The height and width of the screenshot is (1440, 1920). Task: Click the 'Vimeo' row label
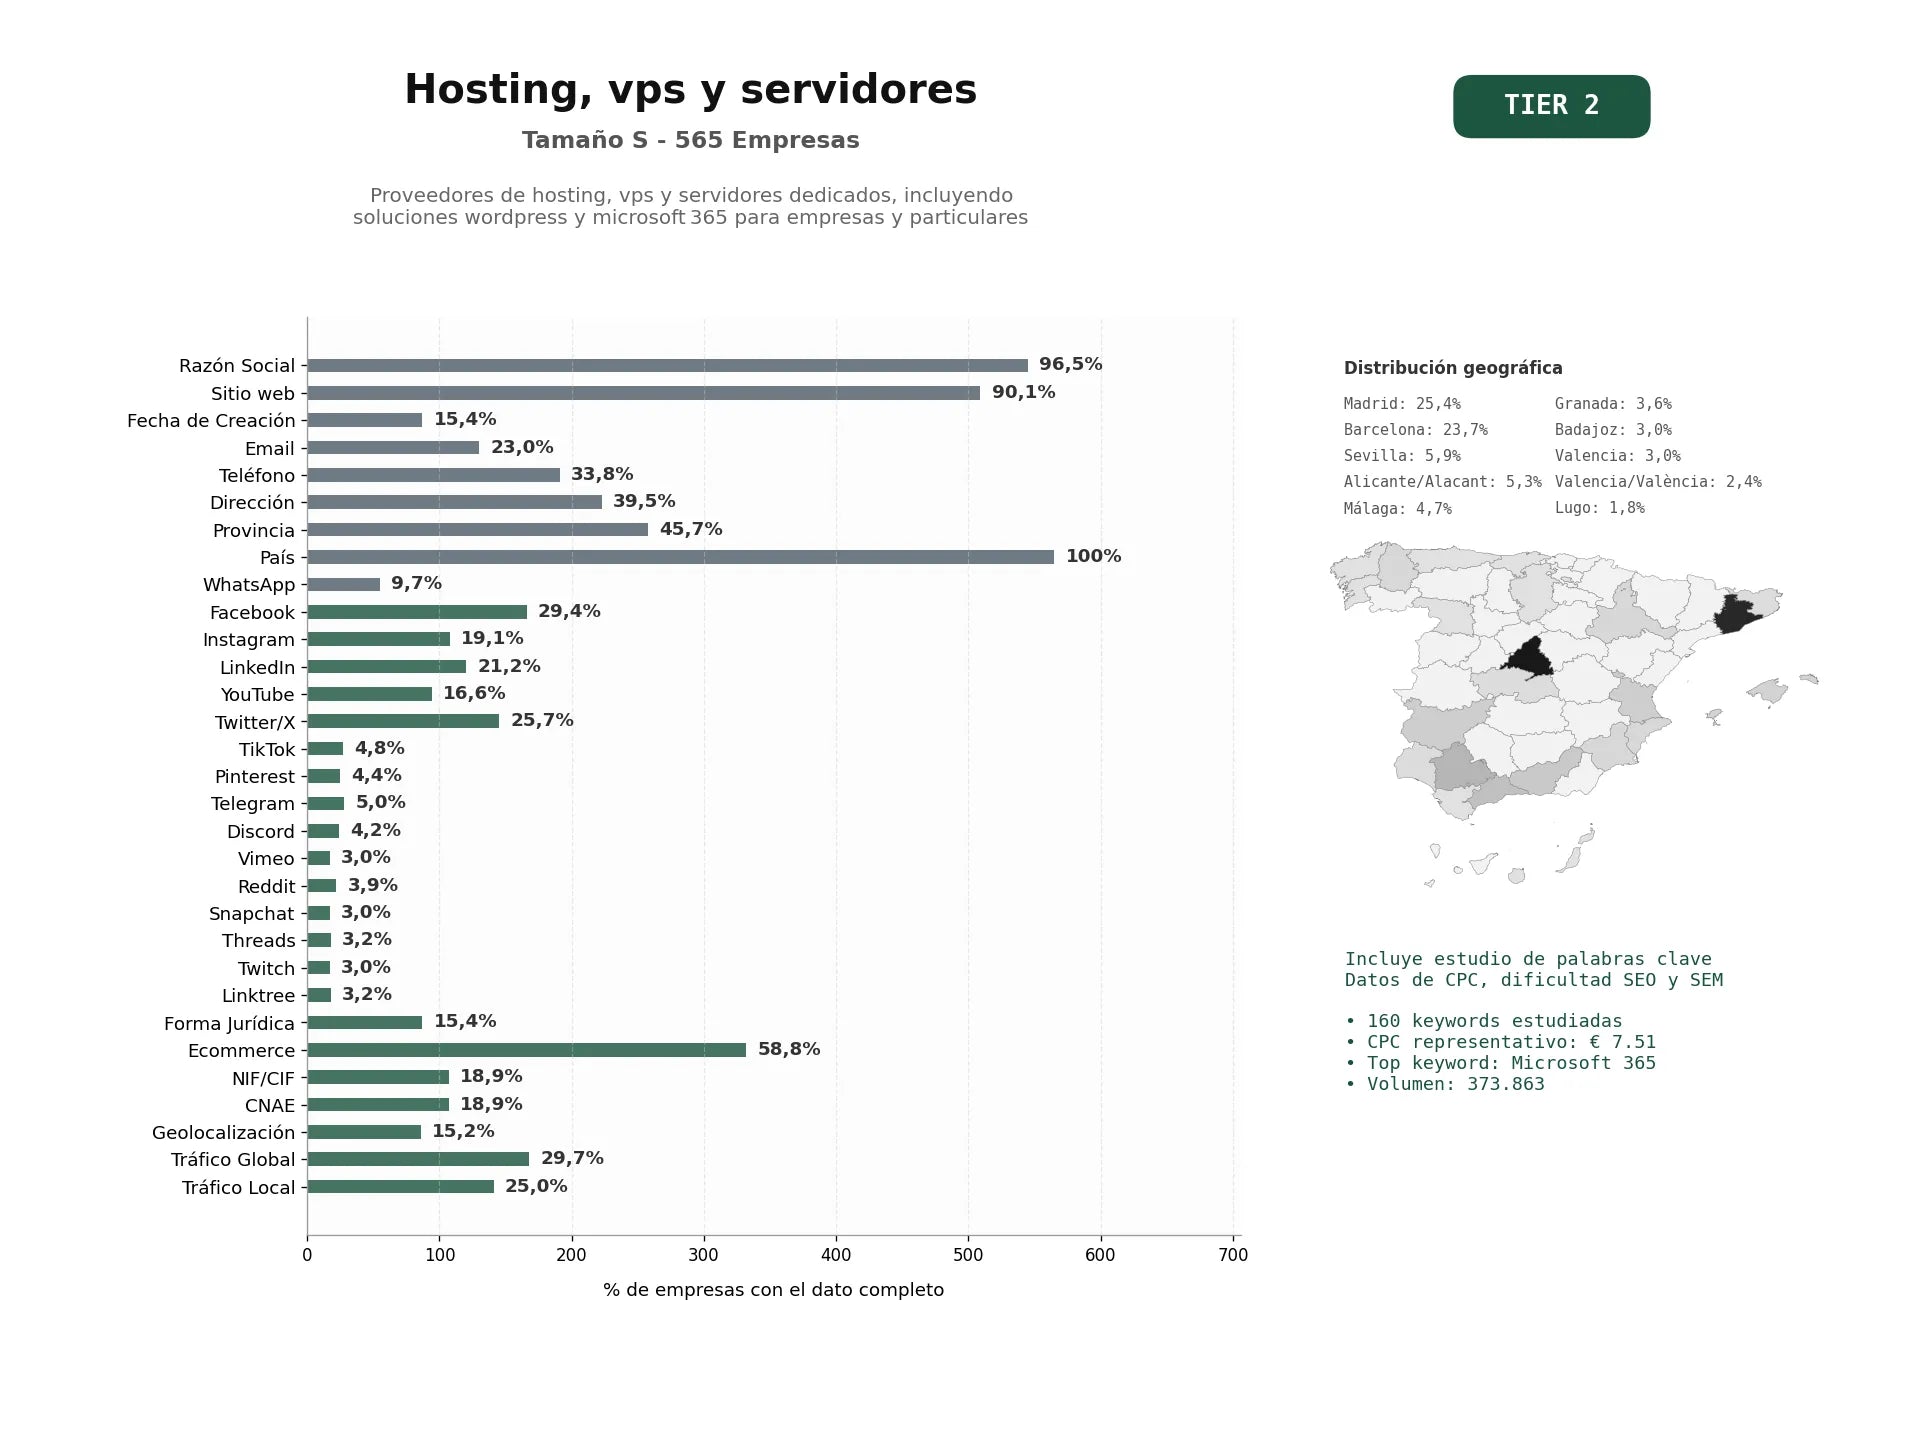point(266,859)
